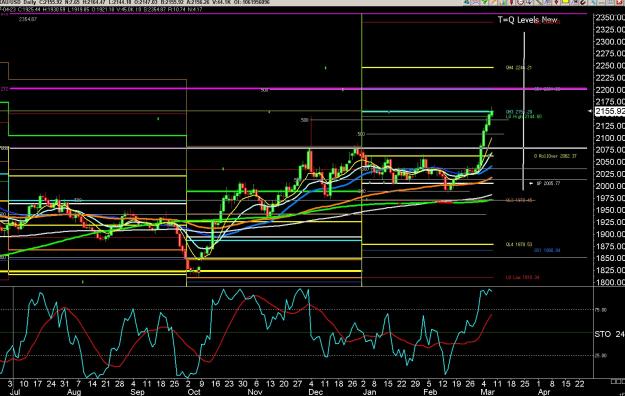Screen dimensions: 625x396
Task: Click the 1900.00 price axis label
Action: 610,234
